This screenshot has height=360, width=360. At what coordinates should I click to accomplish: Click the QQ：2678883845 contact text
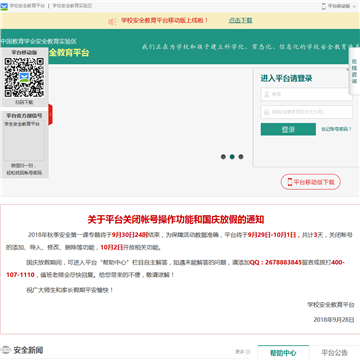point(276,262)
